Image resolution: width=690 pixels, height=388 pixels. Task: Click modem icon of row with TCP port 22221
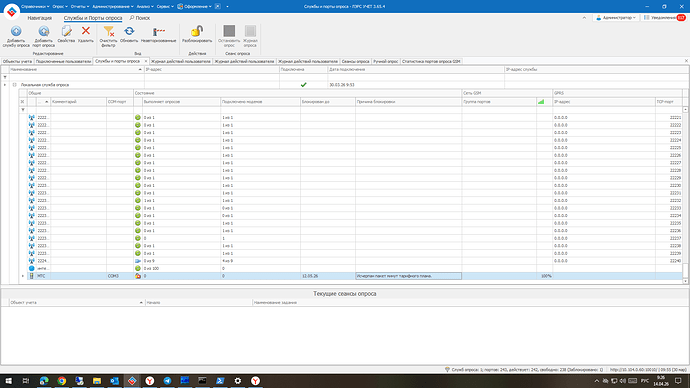pyautogui.click(x=32, y=117)
